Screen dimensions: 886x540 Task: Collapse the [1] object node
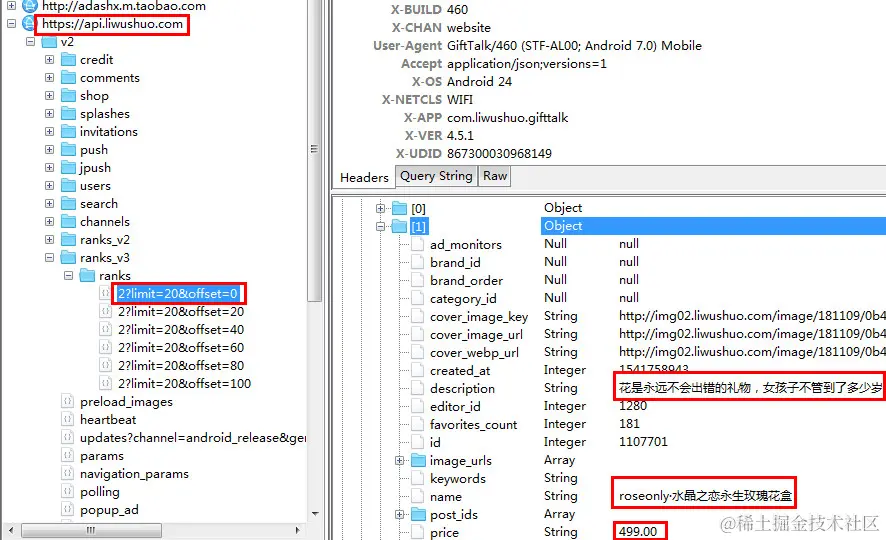coord(380,227)
